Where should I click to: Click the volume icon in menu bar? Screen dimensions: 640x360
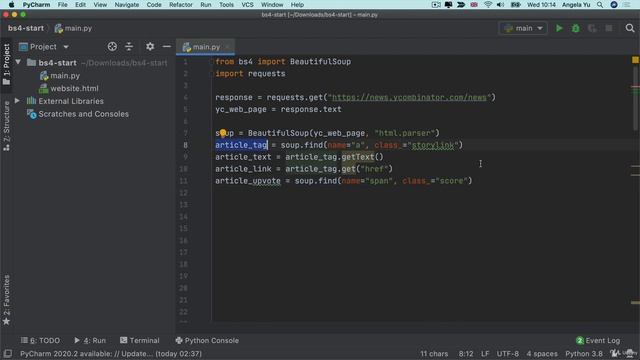500,4
